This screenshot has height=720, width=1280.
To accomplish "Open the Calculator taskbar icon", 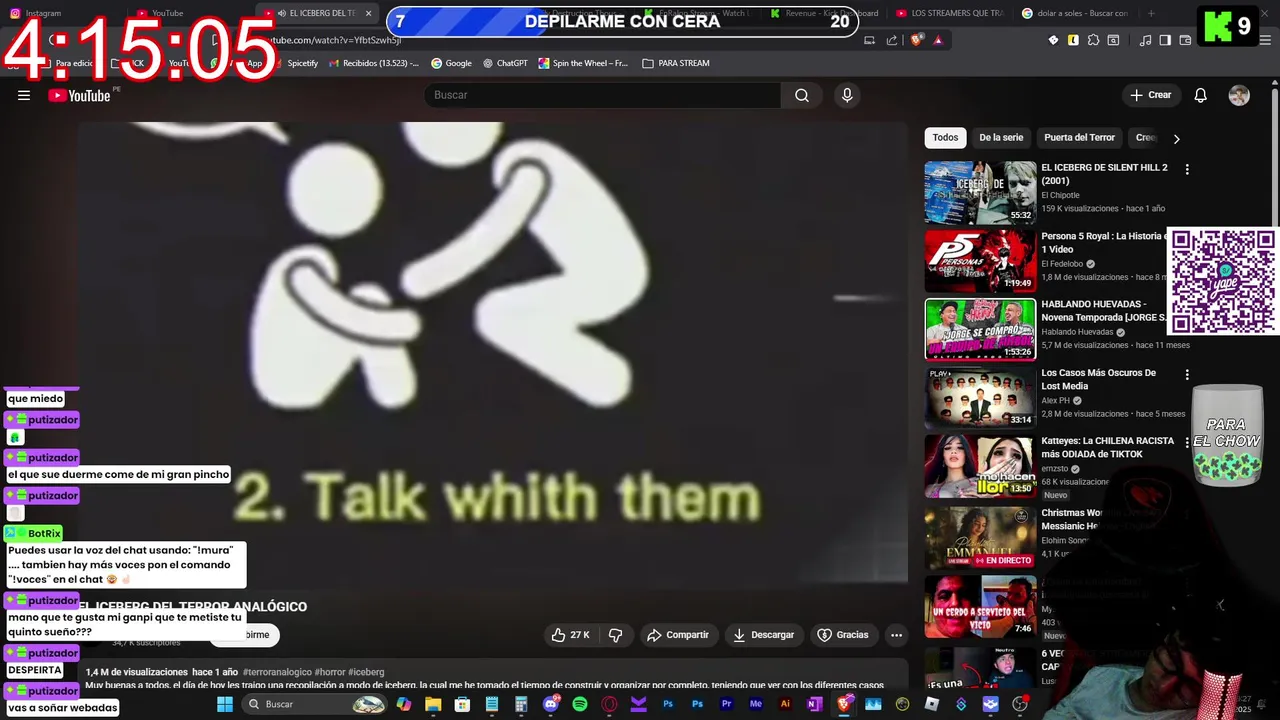I will [x=521, y=704].
